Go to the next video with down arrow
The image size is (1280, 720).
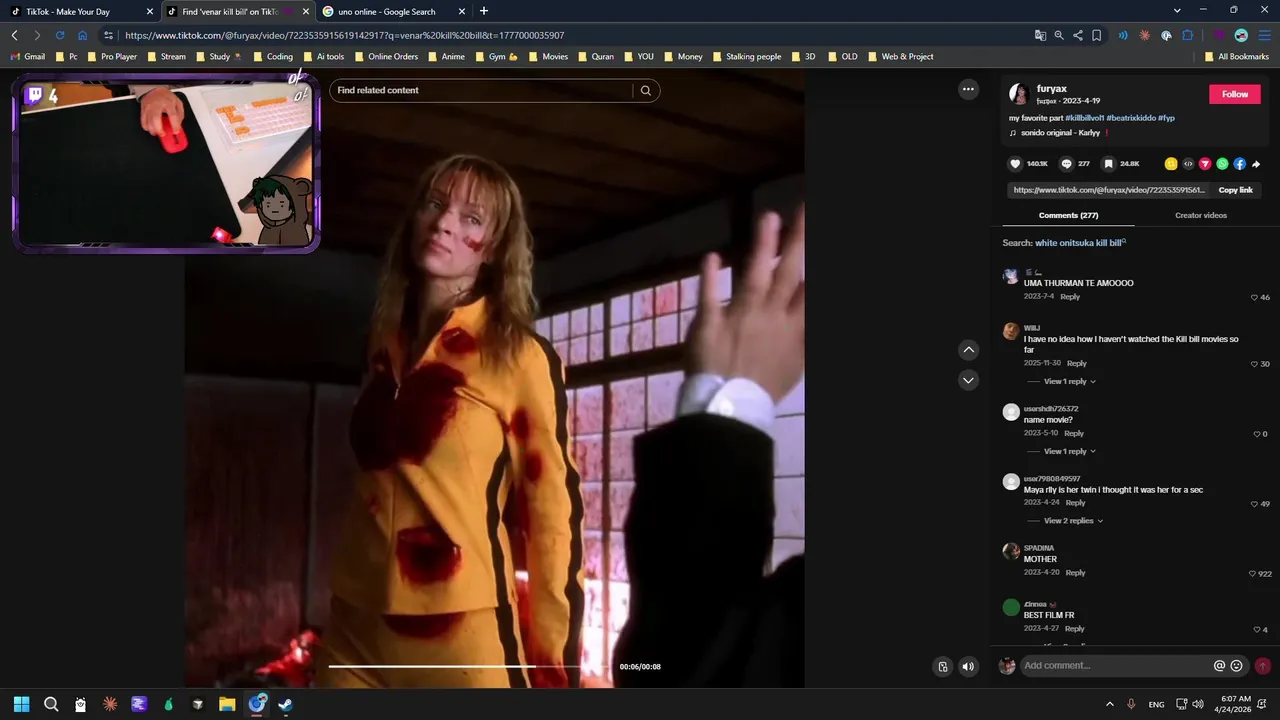click(968, 380)
